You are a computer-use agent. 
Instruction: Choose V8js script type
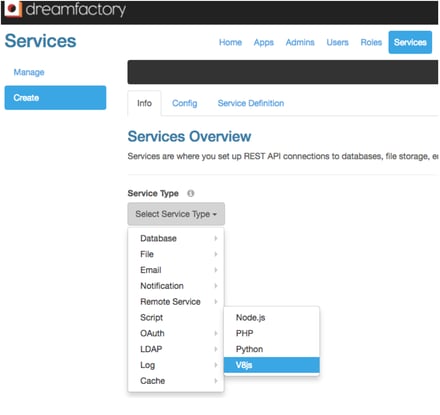[272, 365]
